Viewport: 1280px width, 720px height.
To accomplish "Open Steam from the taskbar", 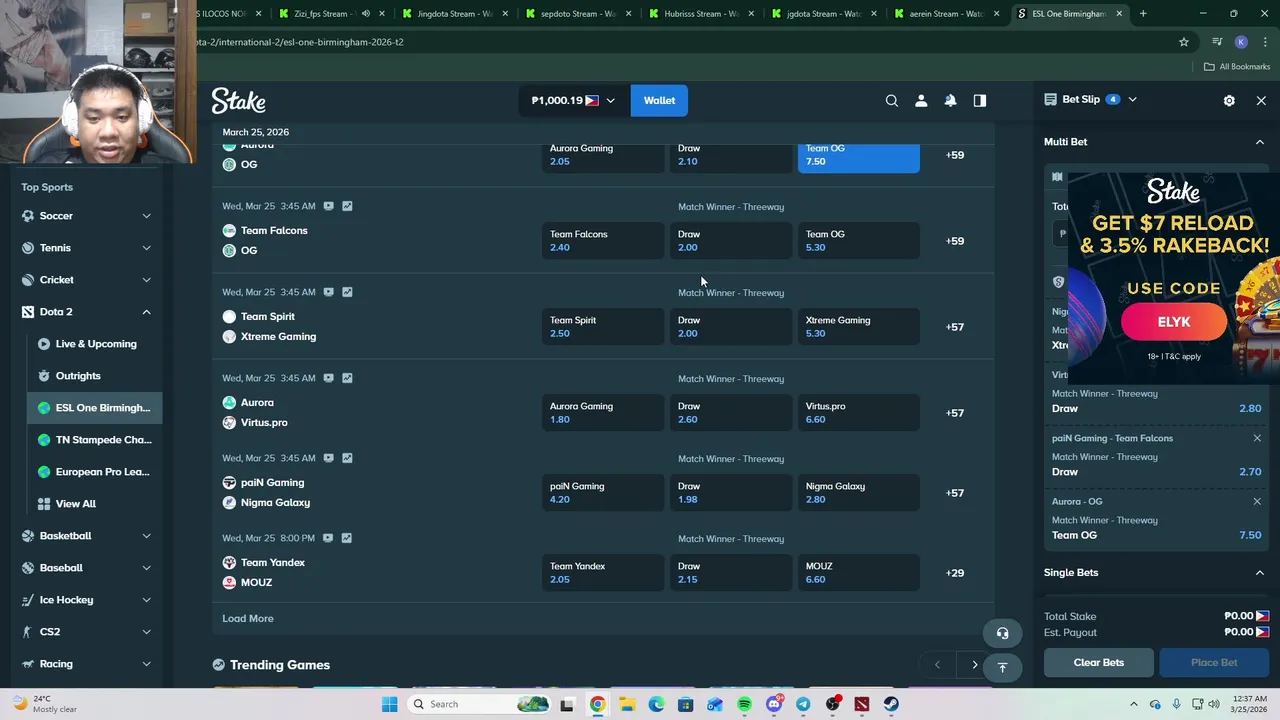I will click(x=891, y=704).
